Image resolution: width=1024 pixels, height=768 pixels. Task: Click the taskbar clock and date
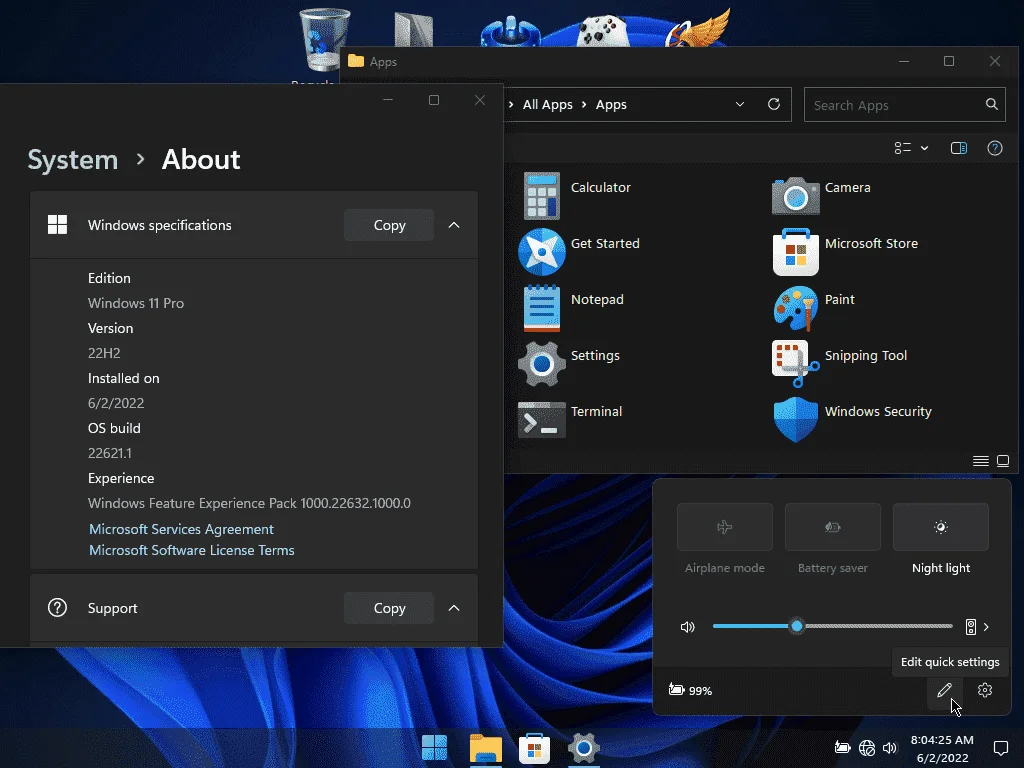click(942, 748)
